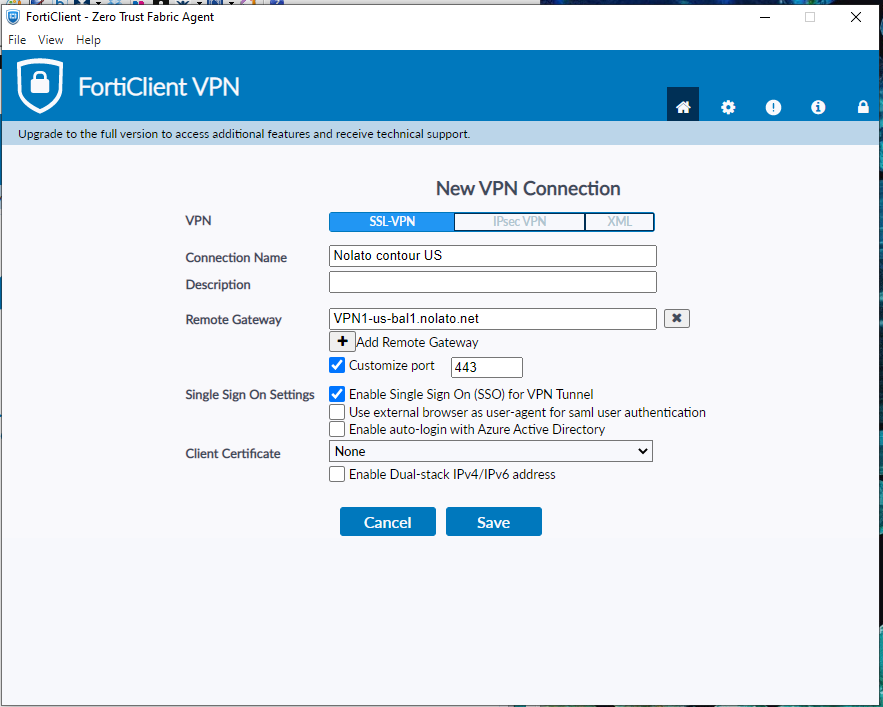Click the port number field showing 443

(x=487, y=367)
